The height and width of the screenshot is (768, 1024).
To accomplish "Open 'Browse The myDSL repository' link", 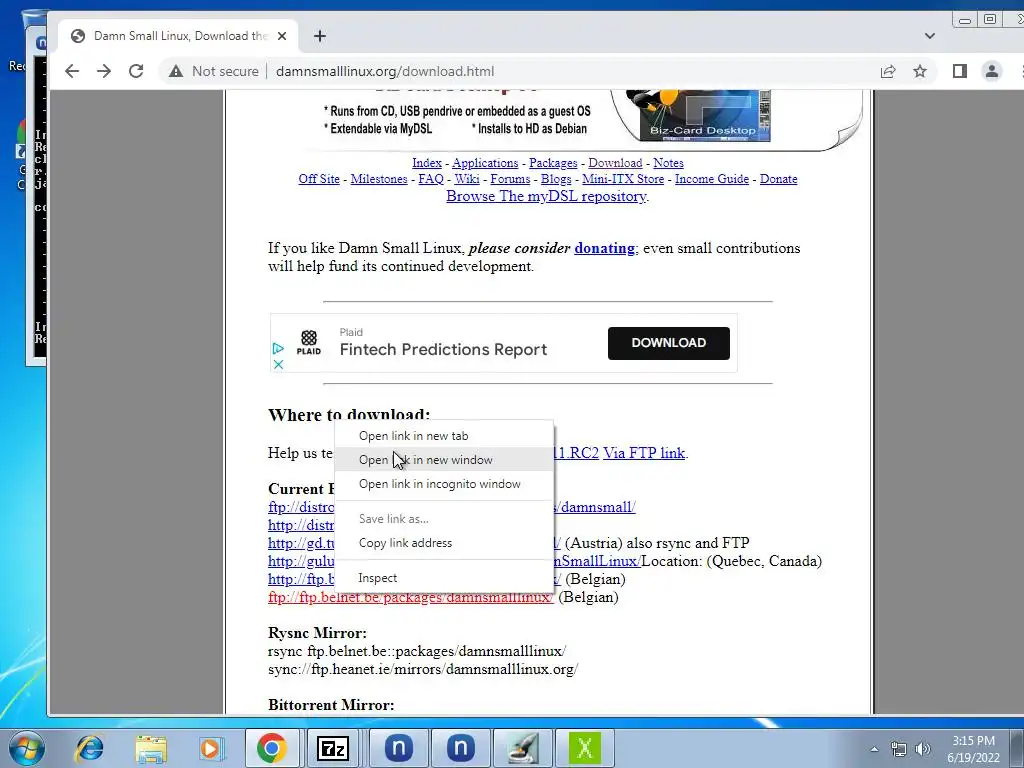I will tap(547, 196).
